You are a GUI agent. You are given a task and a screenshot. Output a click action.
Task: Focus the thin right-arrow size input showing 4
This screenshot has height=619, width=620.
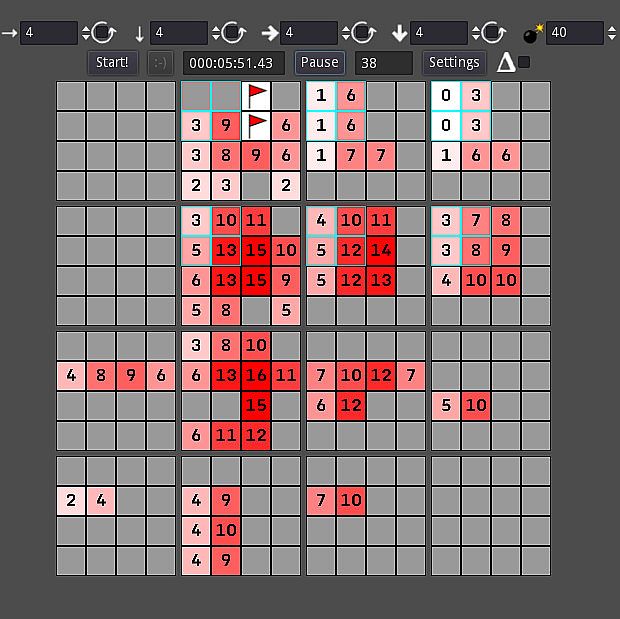[49, 33]
